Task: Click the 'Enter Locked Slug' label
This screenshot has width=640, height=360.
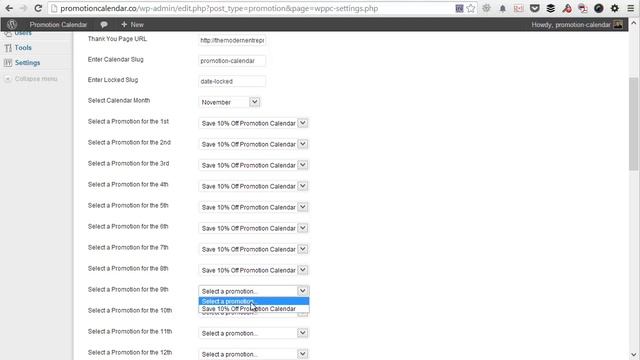Action: point(113,80)
